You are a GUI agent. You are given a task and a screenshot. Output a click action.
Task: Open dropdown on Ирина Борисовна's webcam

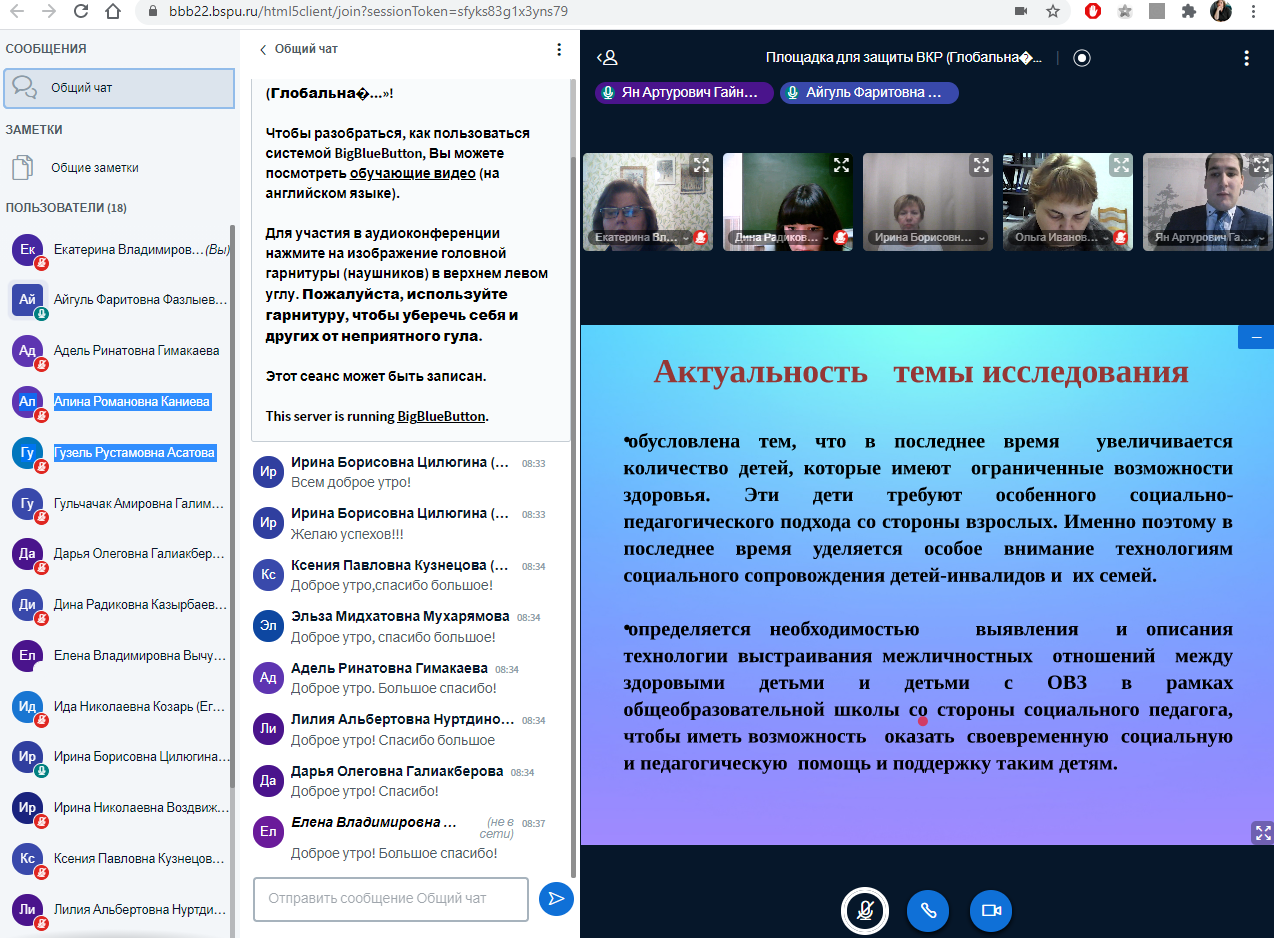coord(981,238)
